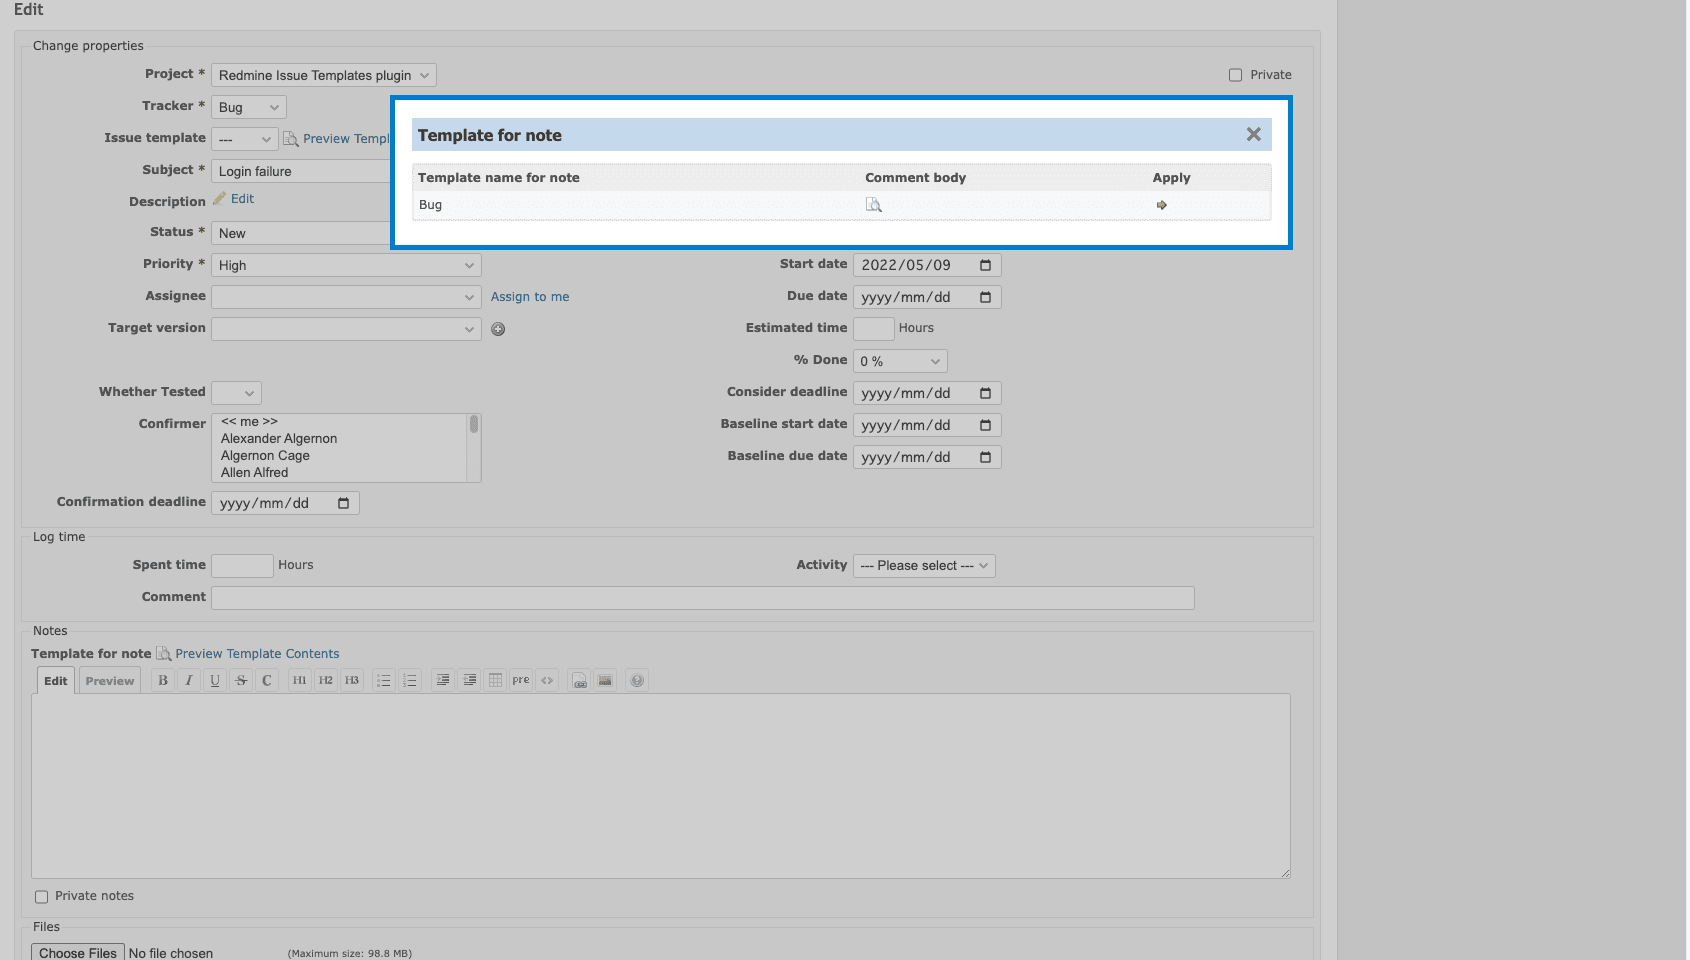Switch to the Preview tab in notes
This screenshot has width=1690, height=960.
[110, 681]
